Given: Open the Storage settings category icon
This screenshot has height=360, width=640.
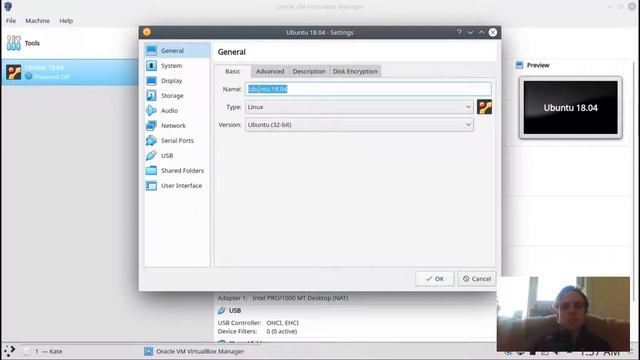Looking at the screenshot, I should 151,96.
